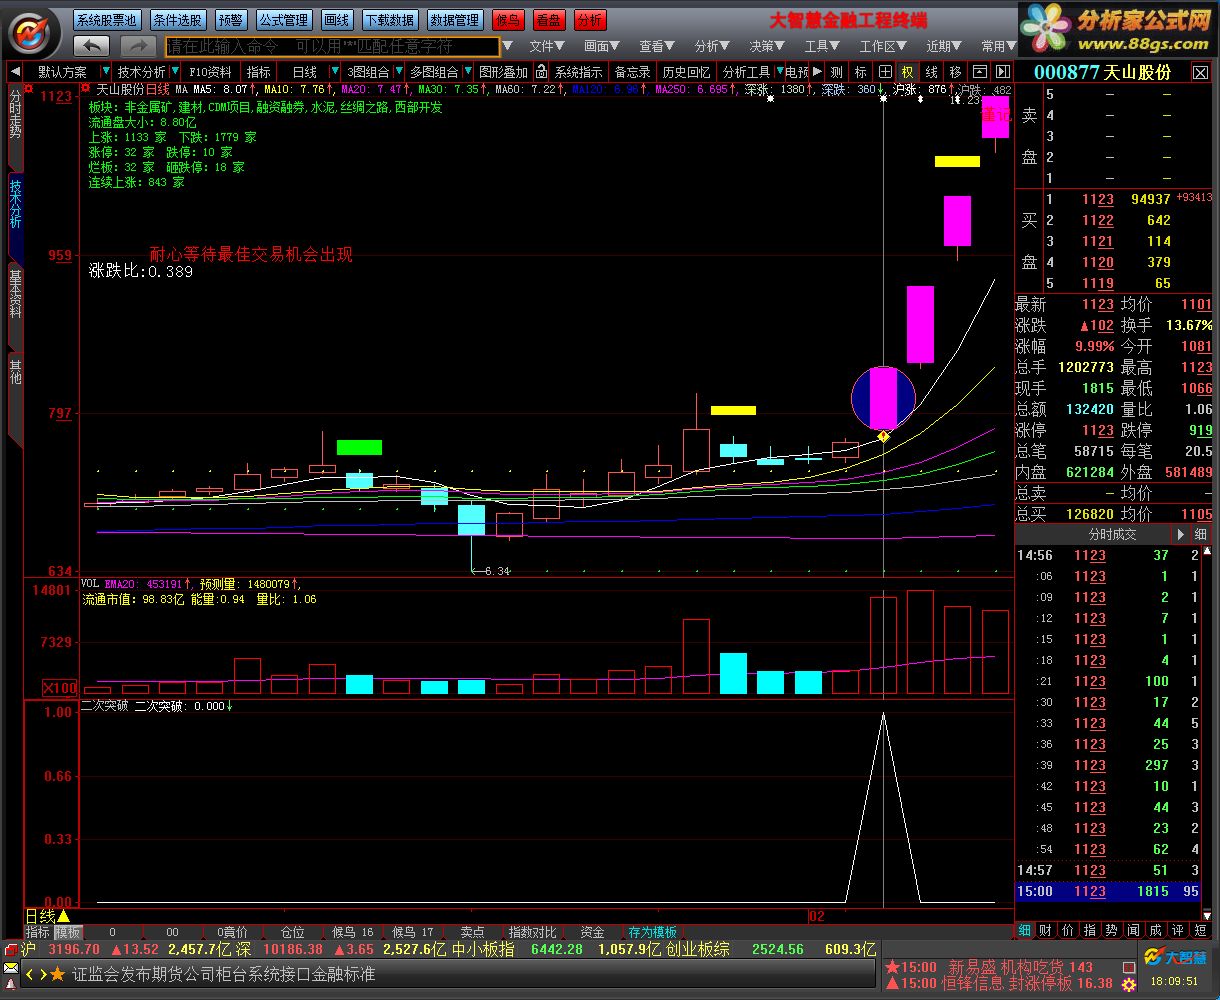The image size is (1220, 1000).
Task: Click the 公式管理 button
Action: 284,19
